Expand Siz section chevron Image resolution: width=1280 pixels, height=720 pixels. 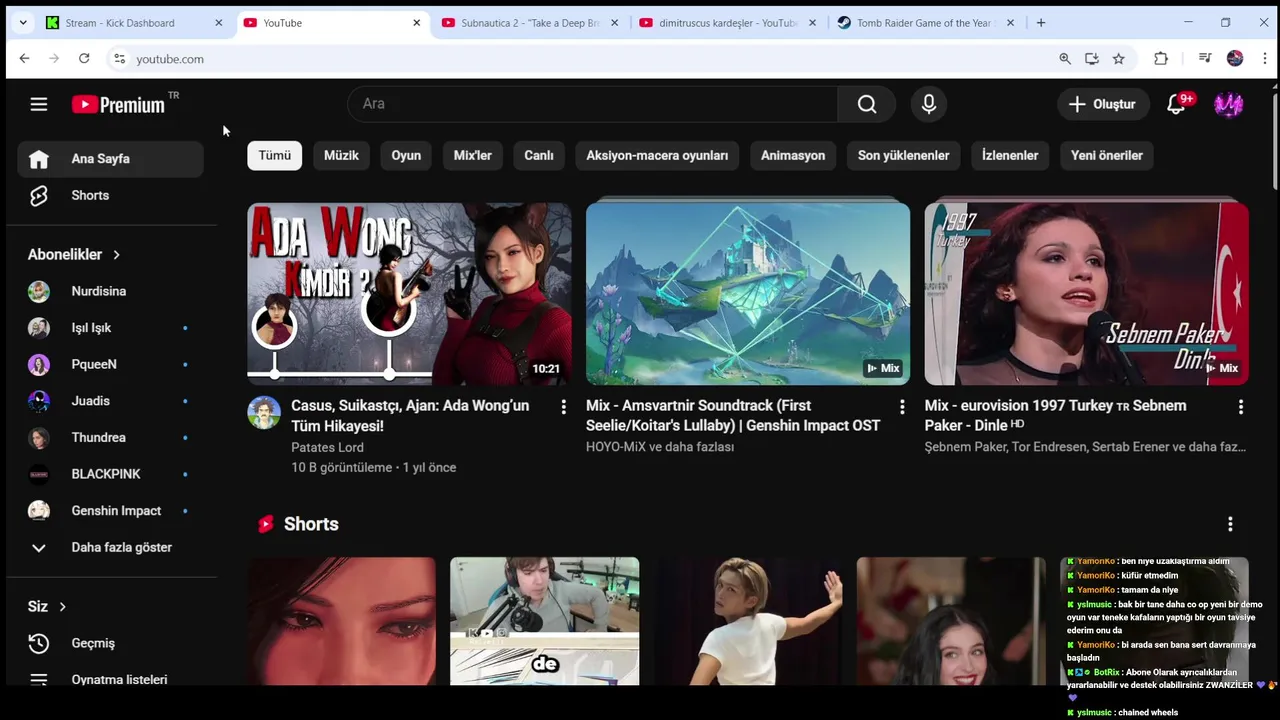tap(62, 607)
